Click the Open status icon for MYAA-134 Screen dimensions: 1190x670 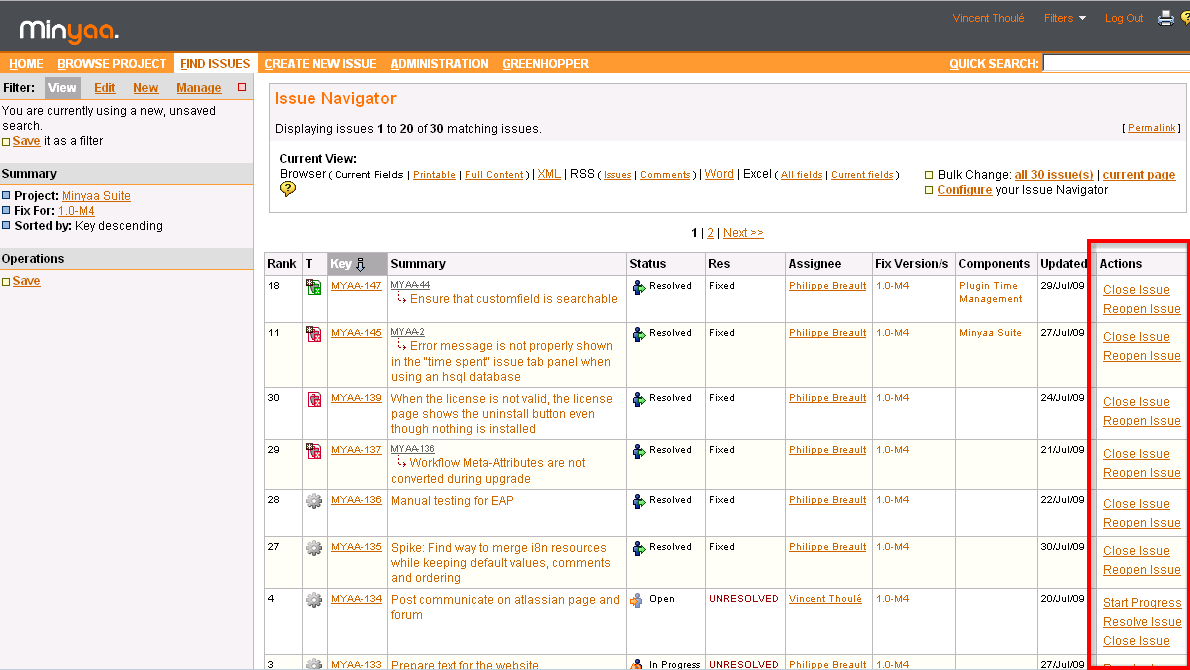638,599
